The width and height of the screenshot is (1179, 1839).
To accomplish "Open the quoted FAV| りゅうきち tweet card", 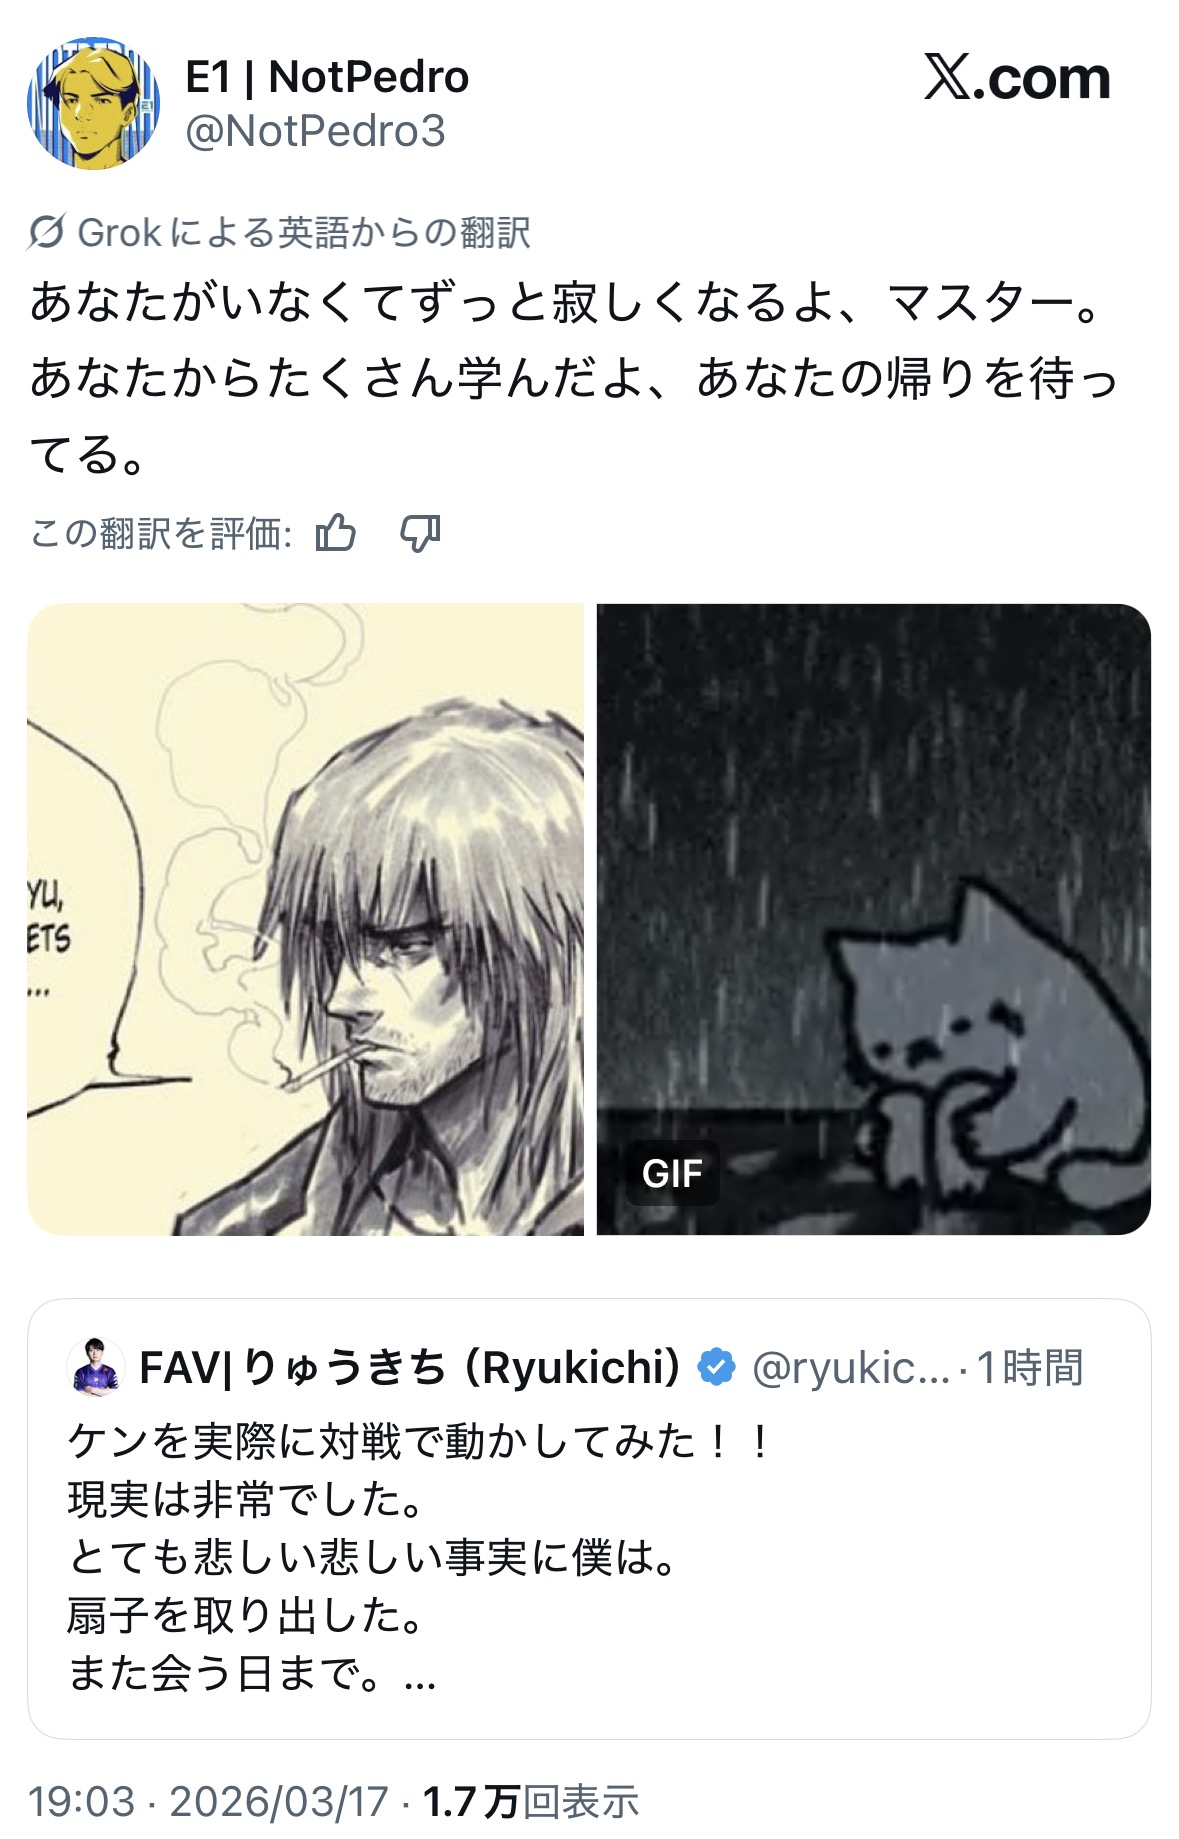I will point(589,1518).
